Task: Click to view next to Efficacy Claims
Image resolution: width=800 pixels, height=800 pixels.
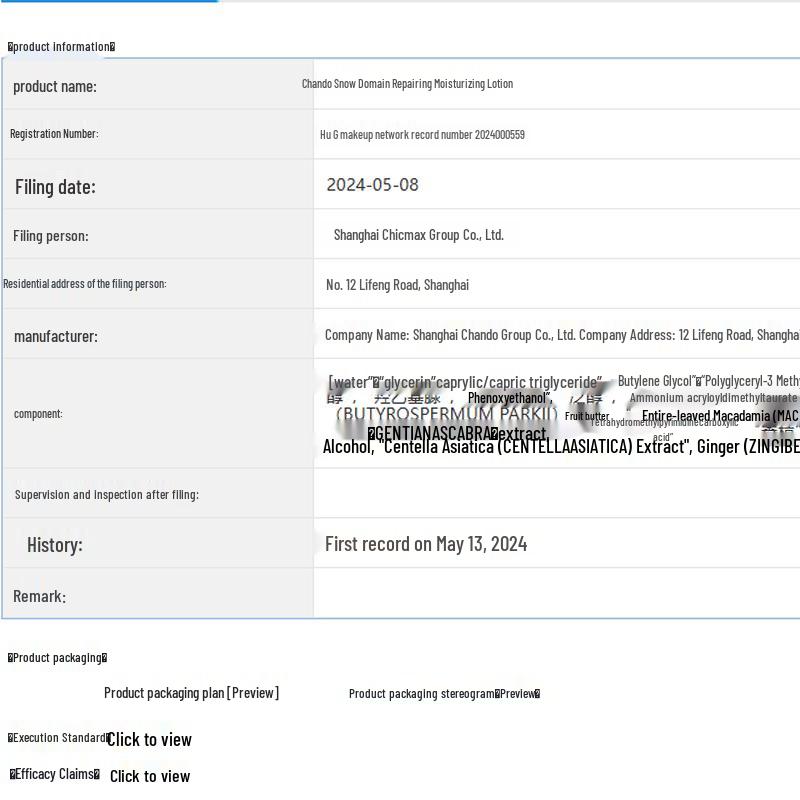Action: (x=150, y=776)
